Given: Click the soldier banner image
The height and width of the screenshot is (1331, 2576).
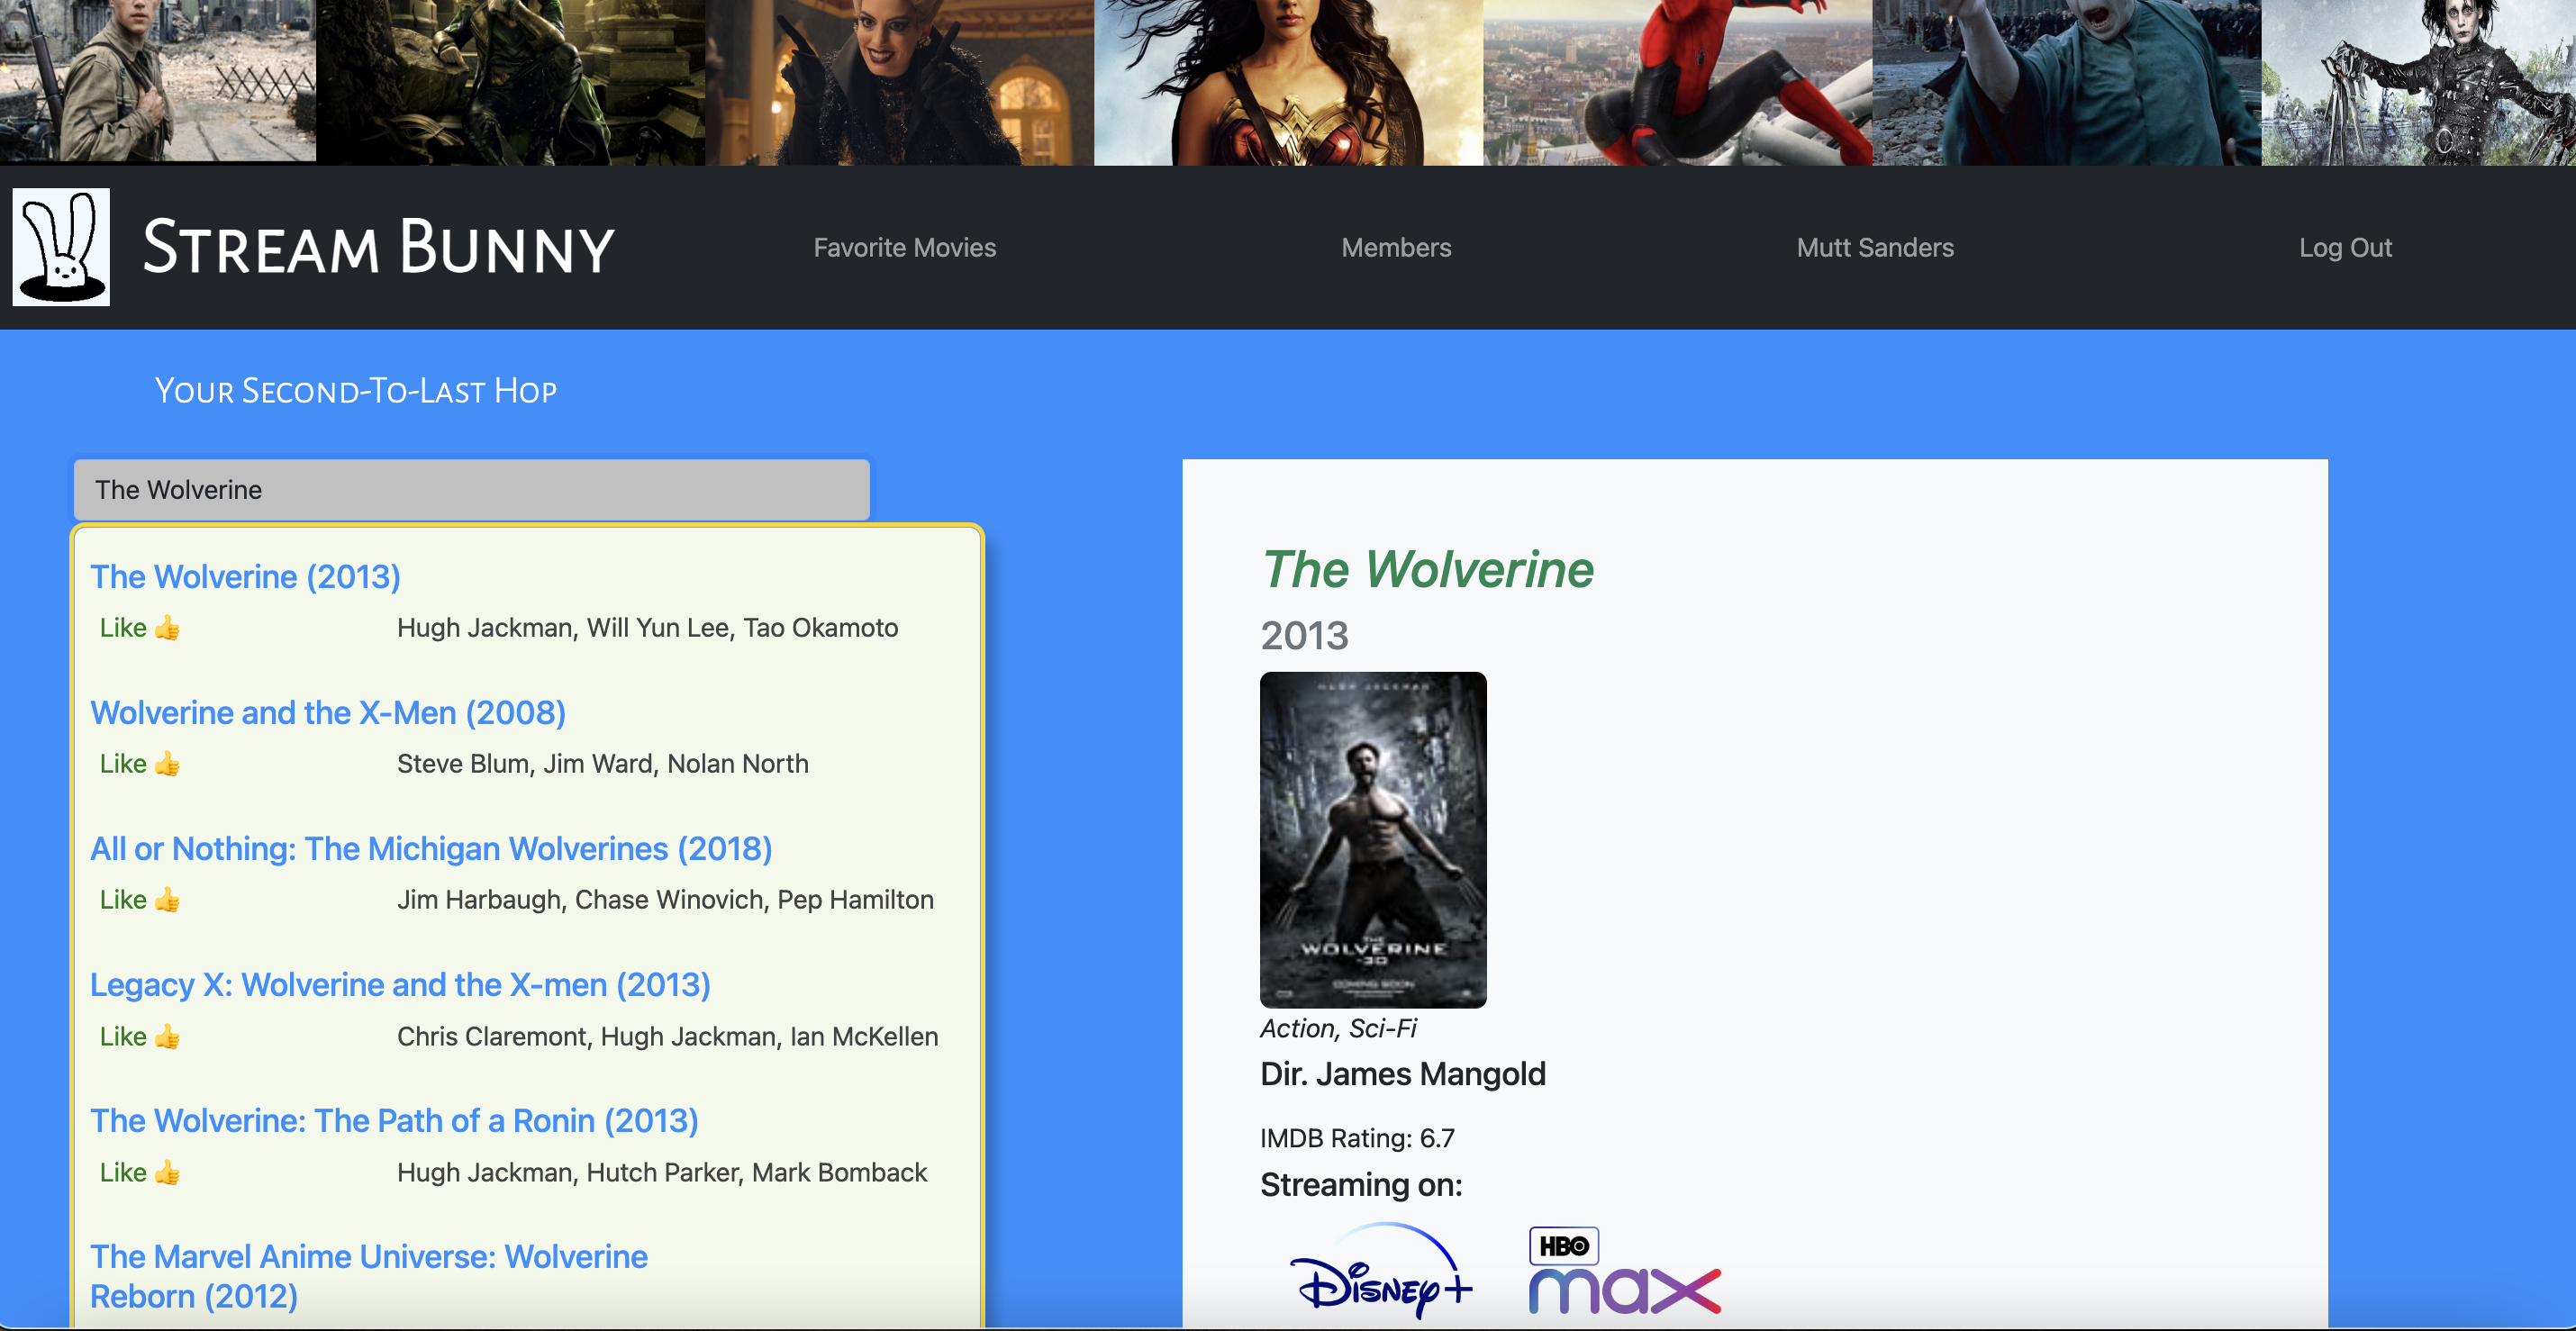Looking at the screenshot, I should 158,80.
